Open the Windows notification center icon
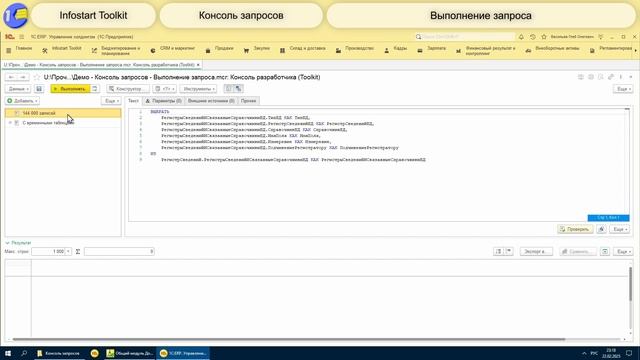640x360 pixels. [x=629, y=353]
